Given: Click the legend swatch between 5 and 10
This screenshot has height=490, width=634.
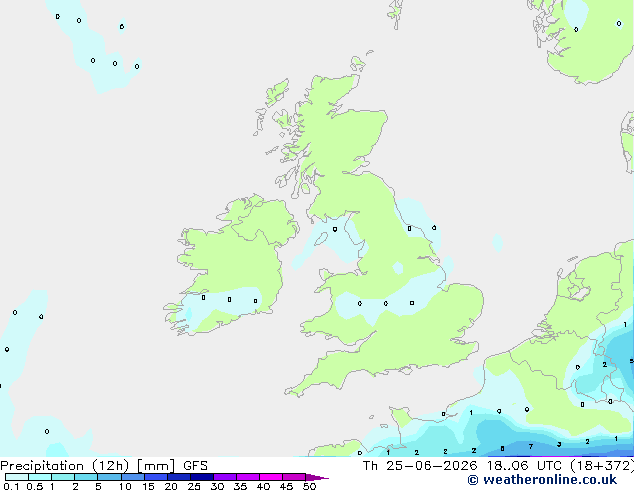Looking at the screenshot, I should click(109, 477).
